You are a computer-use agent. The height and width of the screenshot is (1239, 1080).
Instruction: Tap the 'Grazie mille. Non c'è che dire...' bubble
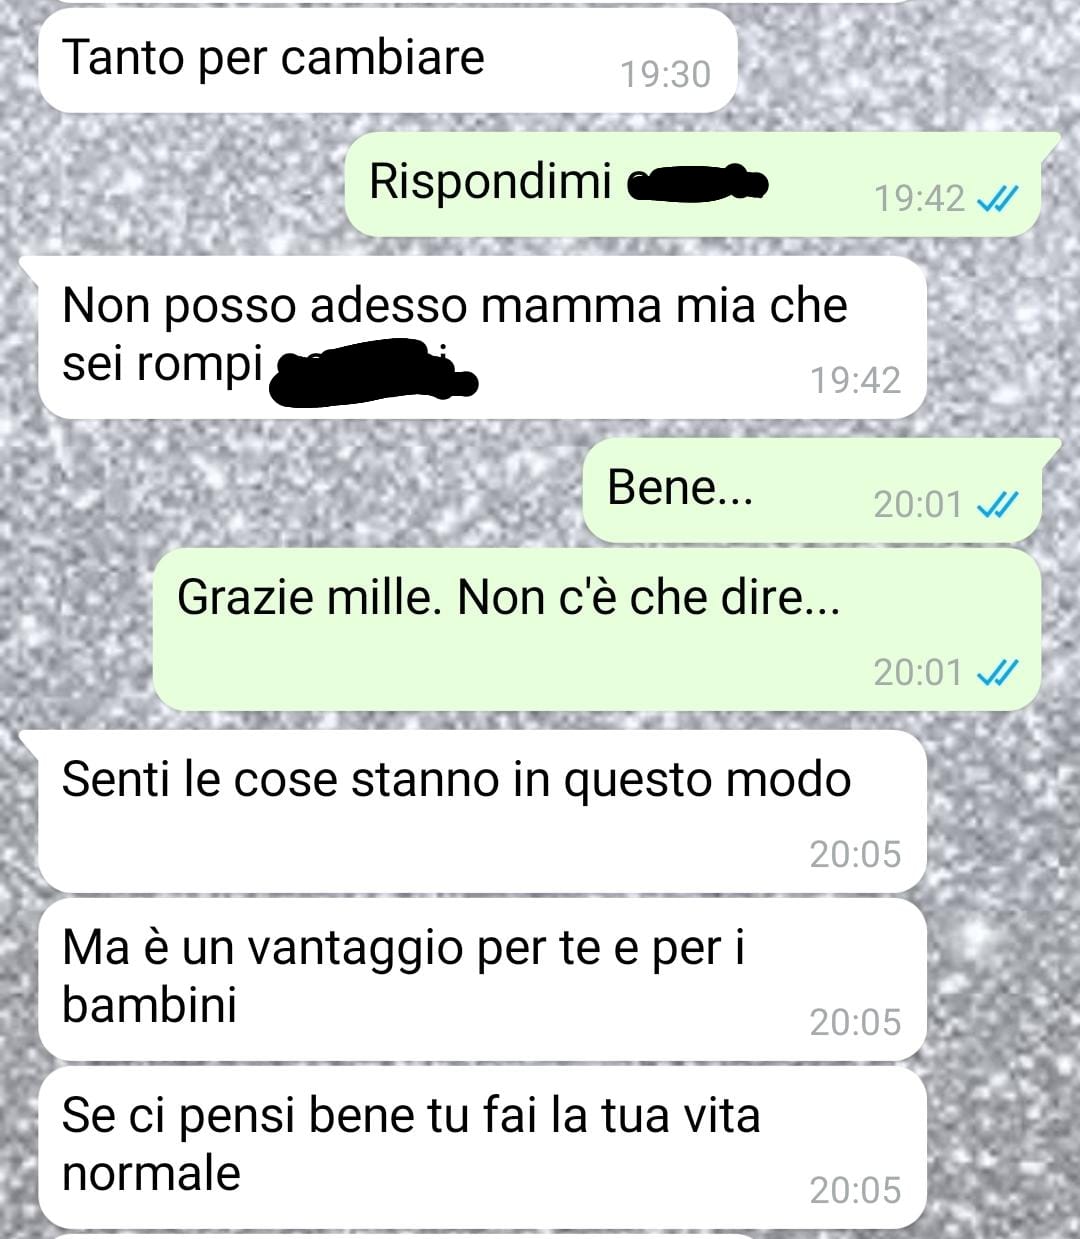pyautogui.click(x=597, y=629)
